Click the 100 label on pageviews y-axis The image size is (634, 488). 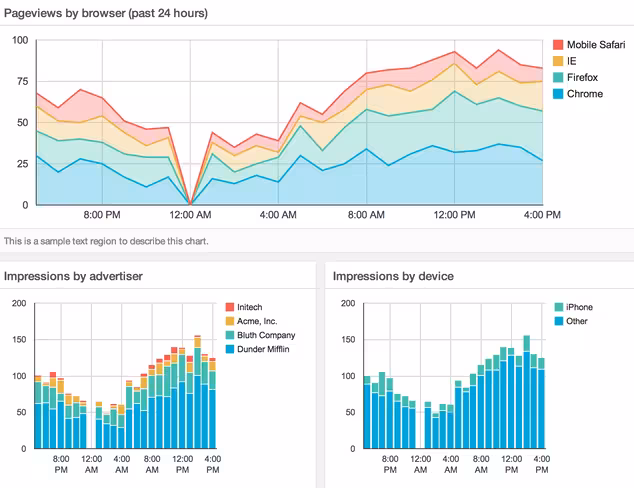point(20,40)
